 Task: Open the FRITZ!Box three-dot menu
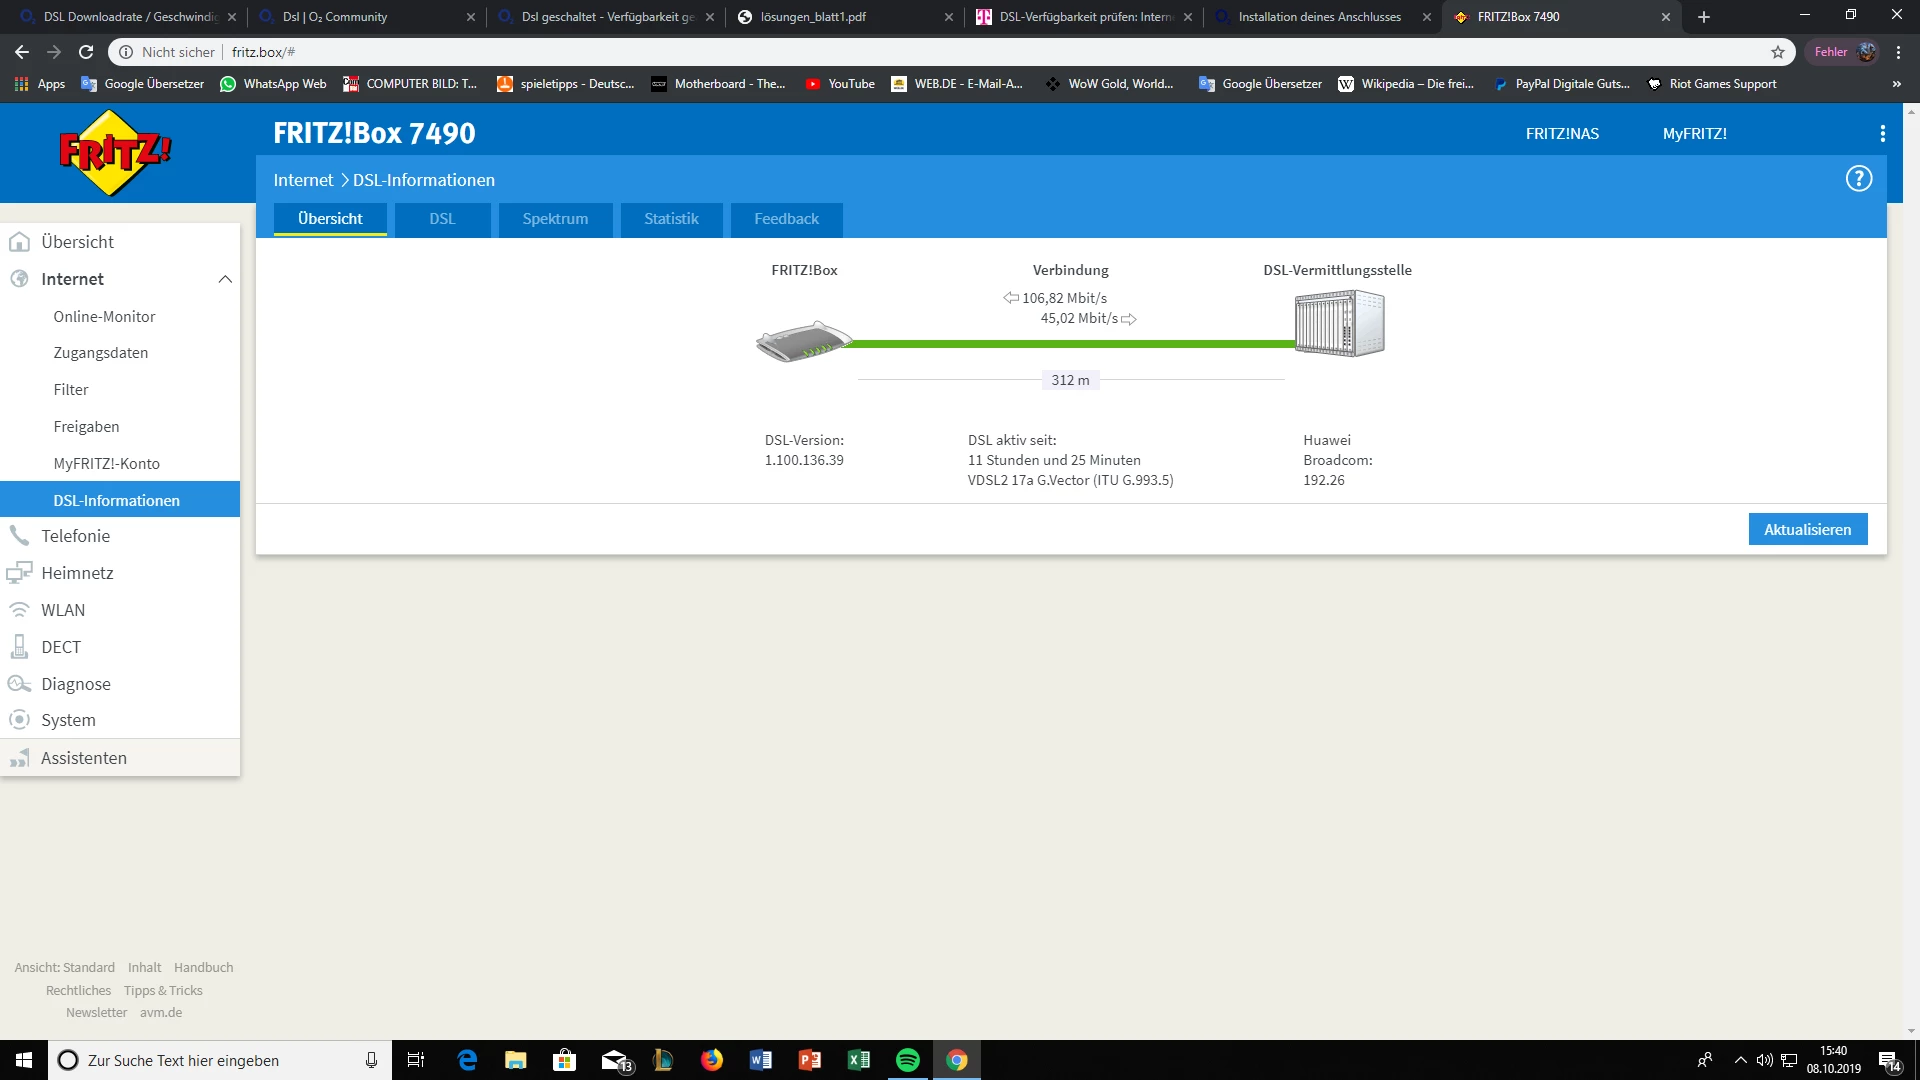(x=1882, y=134)
